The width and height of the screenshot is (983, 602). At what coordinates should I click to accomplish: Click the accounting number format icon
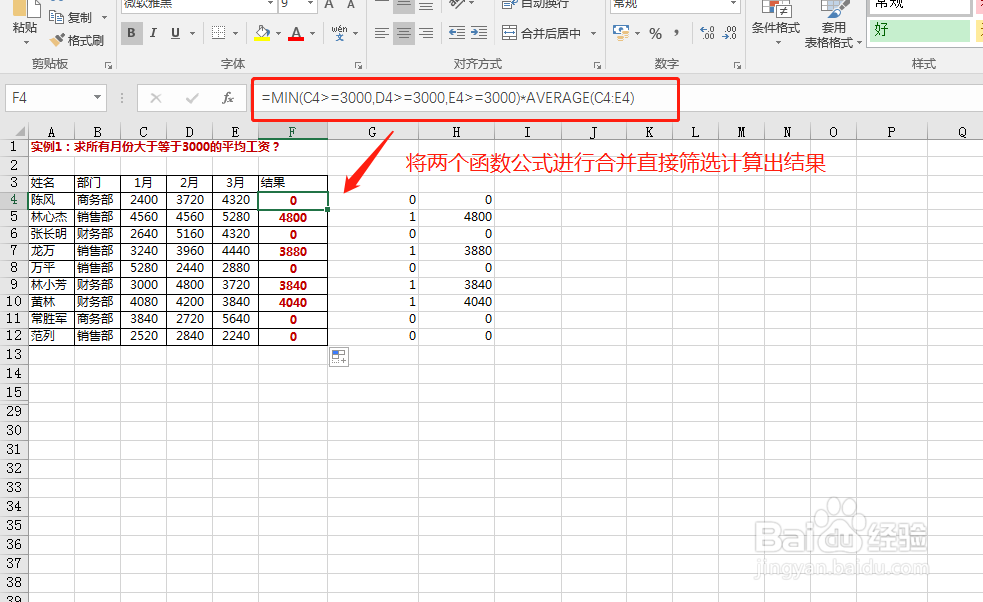click(x=621, y=33)
